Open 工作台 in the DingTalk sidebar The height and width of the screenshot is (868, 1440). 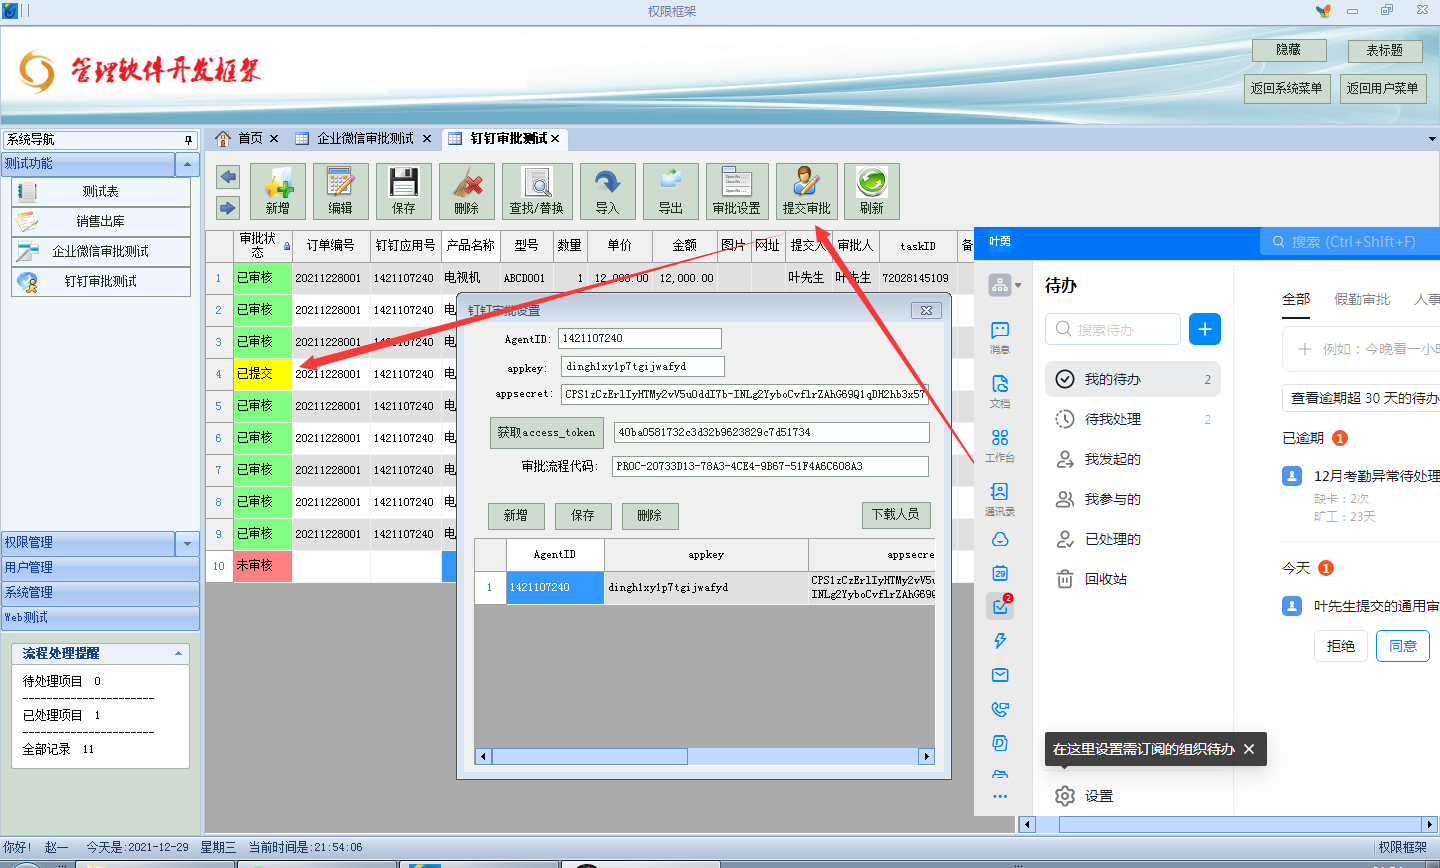(x=1000, y=445)
